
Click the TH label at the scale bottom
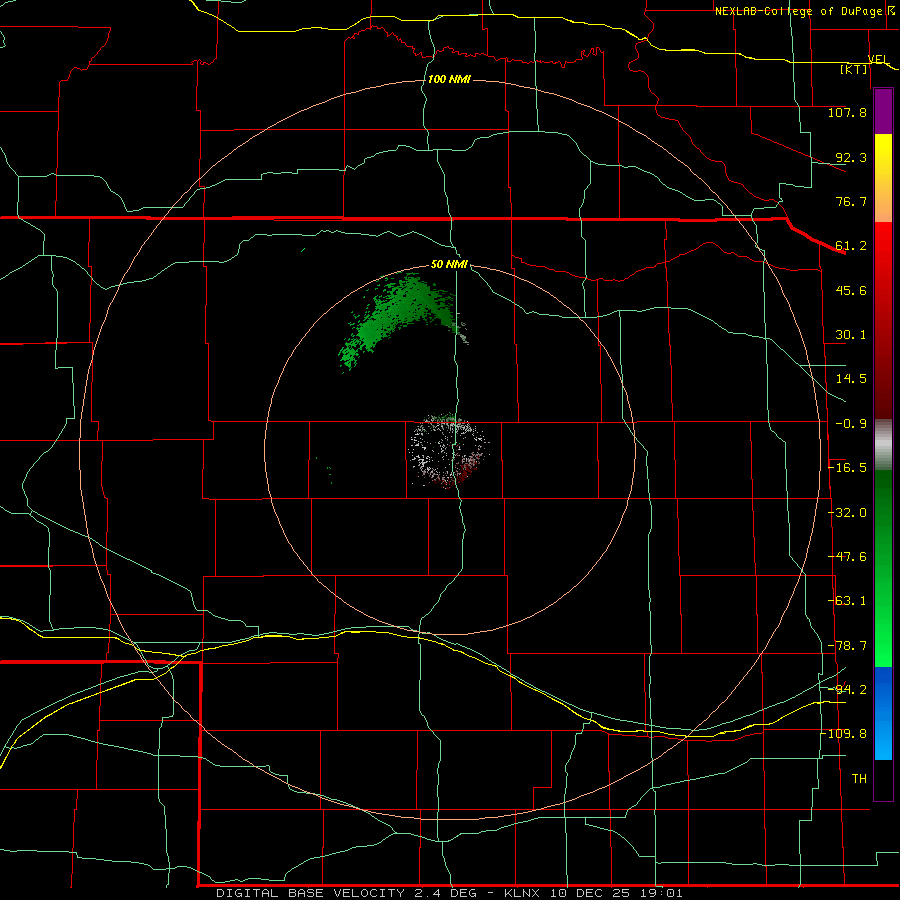coord(859,779)
